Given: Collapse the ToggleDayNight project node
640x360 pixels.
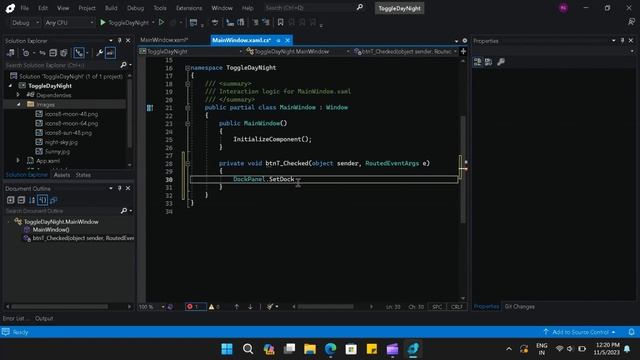Looking at the screenshot, I should point(10,86).
